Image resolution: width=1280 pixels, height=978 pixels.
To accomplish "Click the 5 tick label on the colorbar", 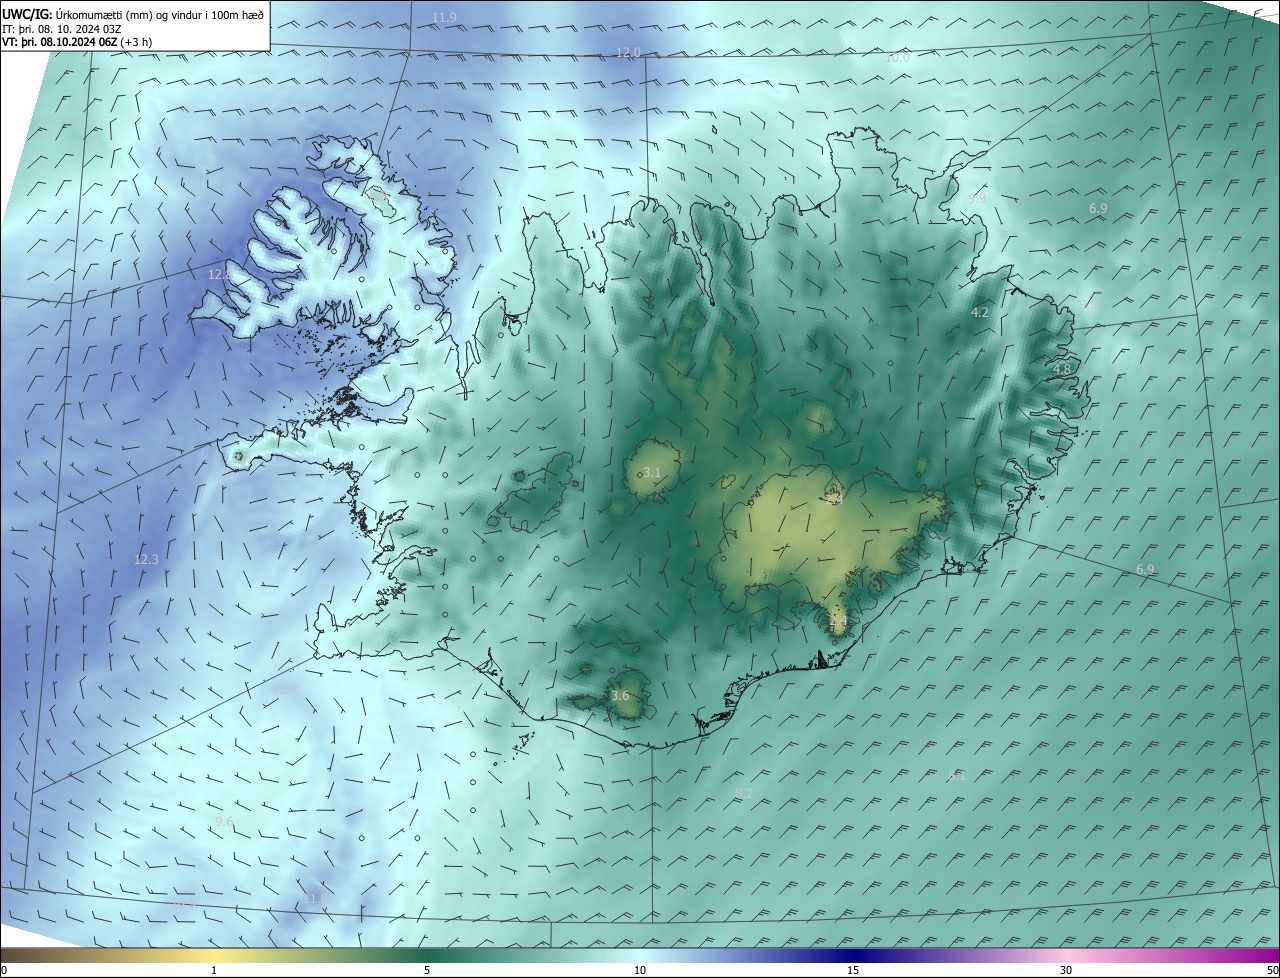I will [x=427, y=970].
